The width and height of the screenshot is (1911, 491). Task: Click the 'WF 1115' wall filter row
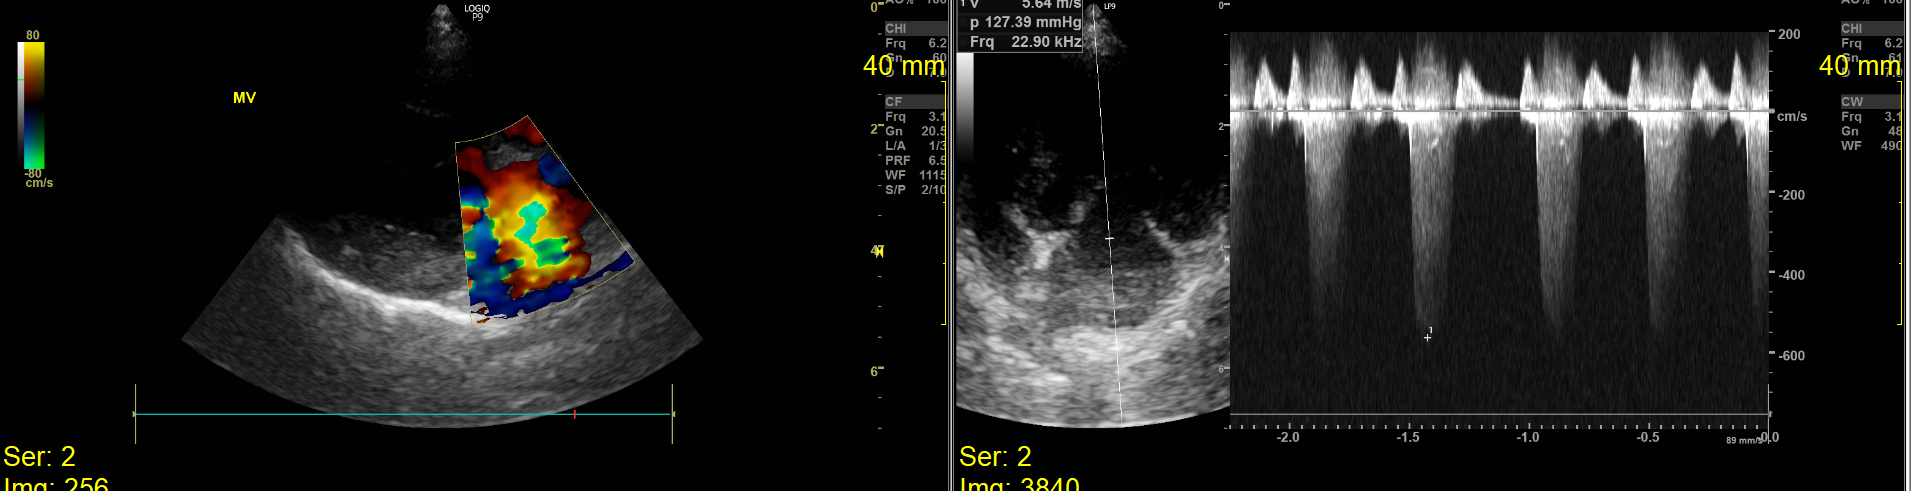pos(915,175)
